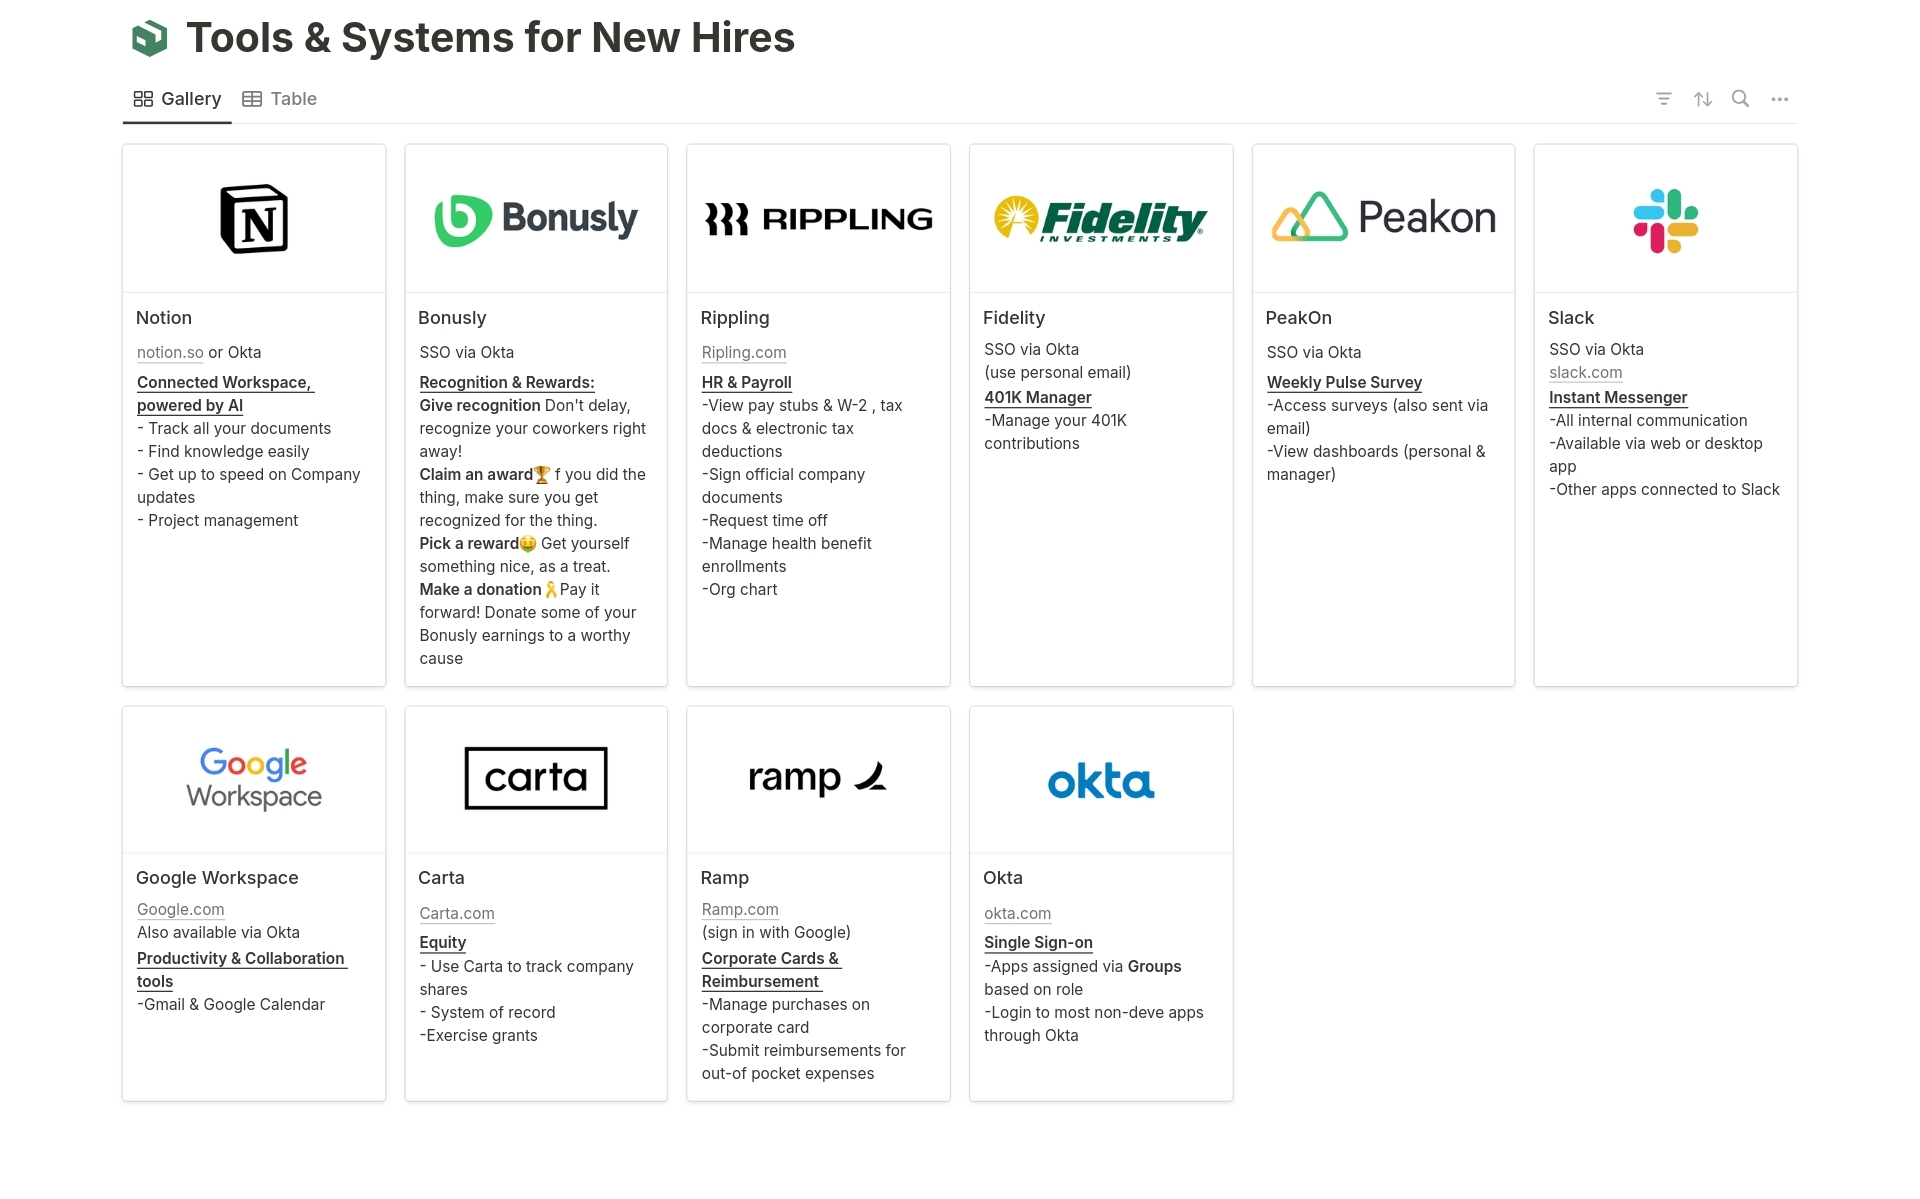Open the database search icon

[1740, 99]
